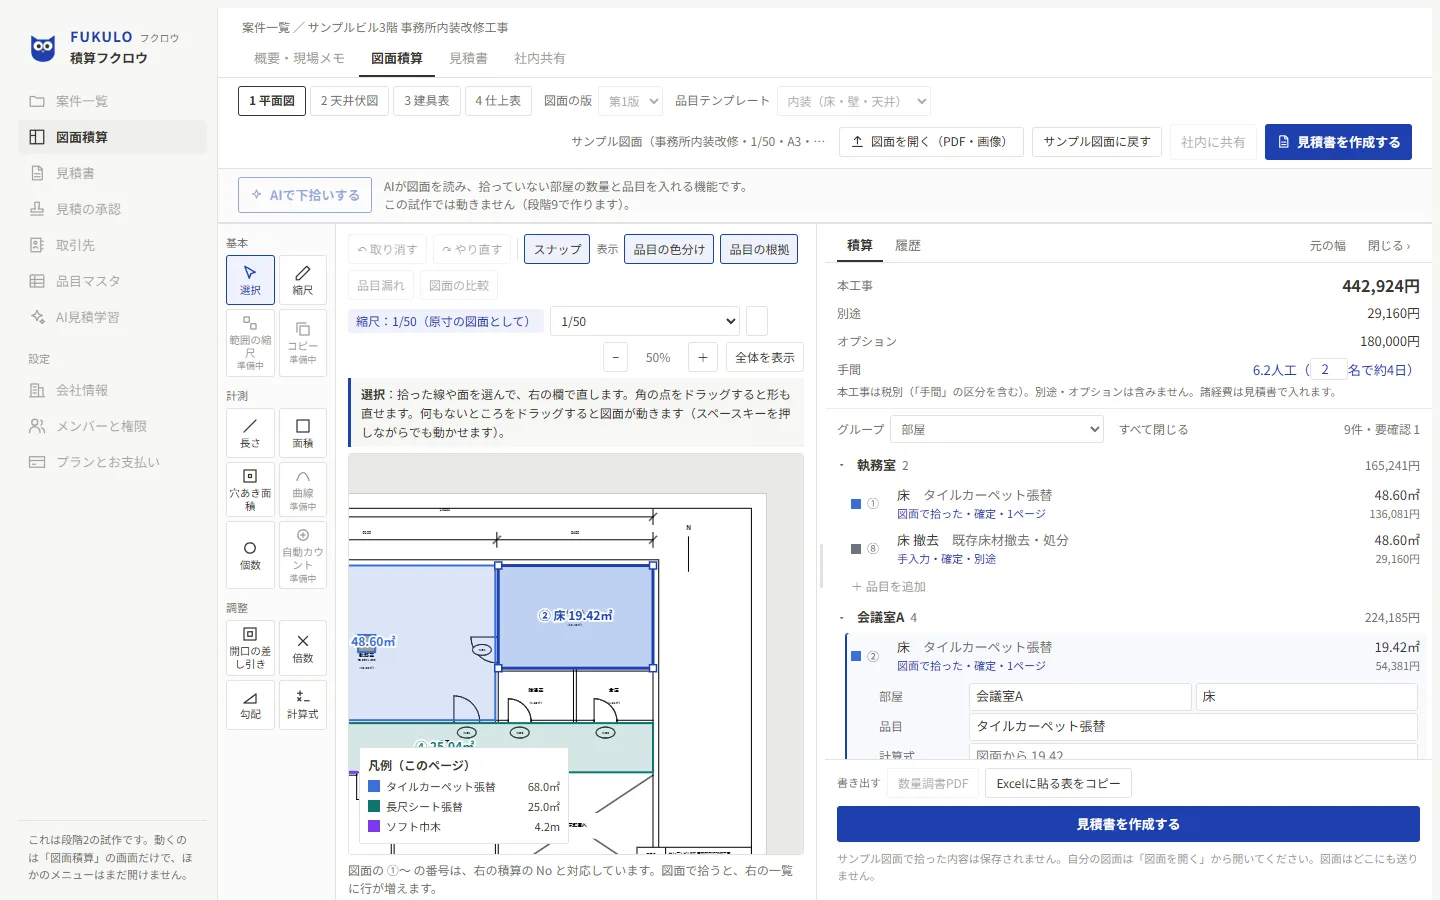Switch to the 概要・現場メモ tab
The image size is (1440, 900).
[x=299, y=58]
